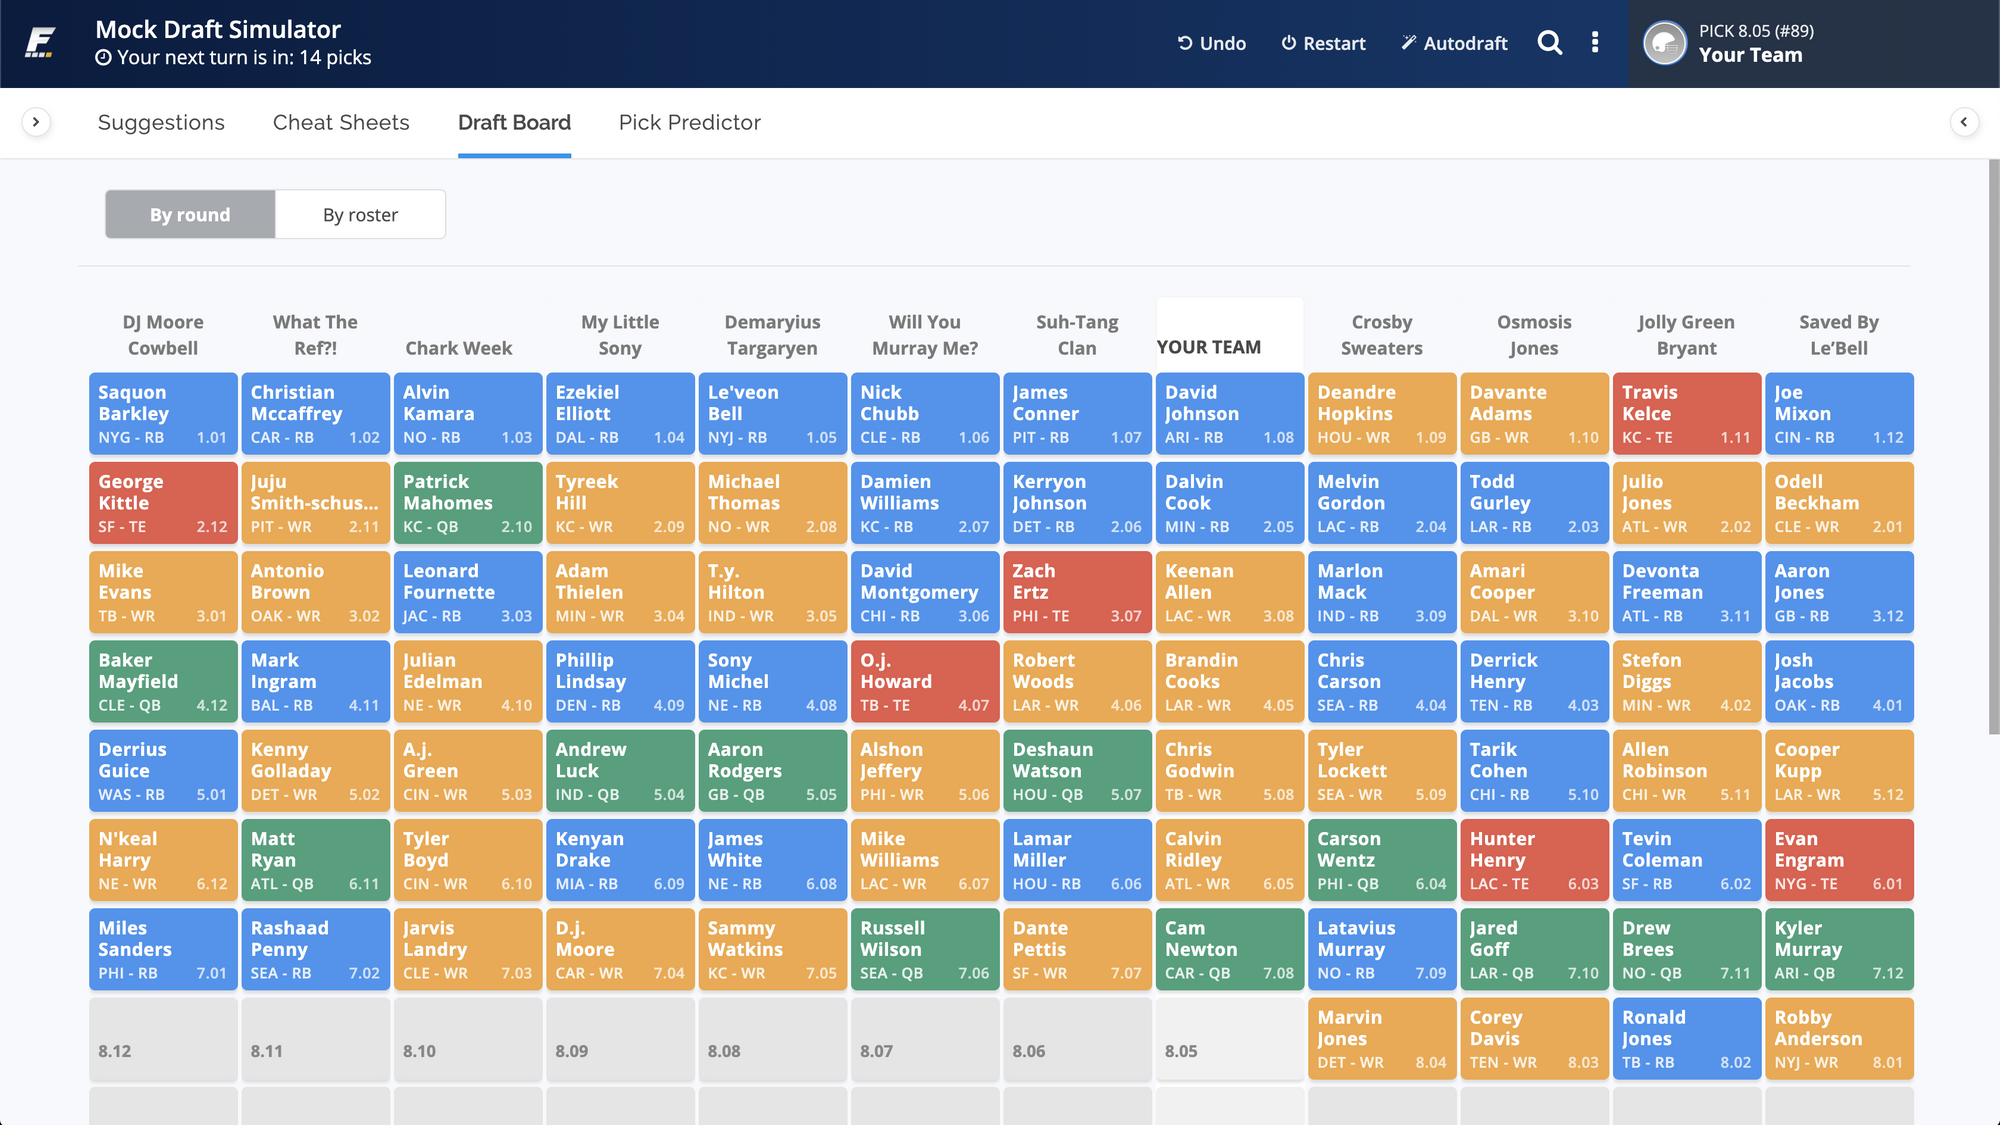
Task: Select the Cheat Sheets tab
Action: coord(341,122)
